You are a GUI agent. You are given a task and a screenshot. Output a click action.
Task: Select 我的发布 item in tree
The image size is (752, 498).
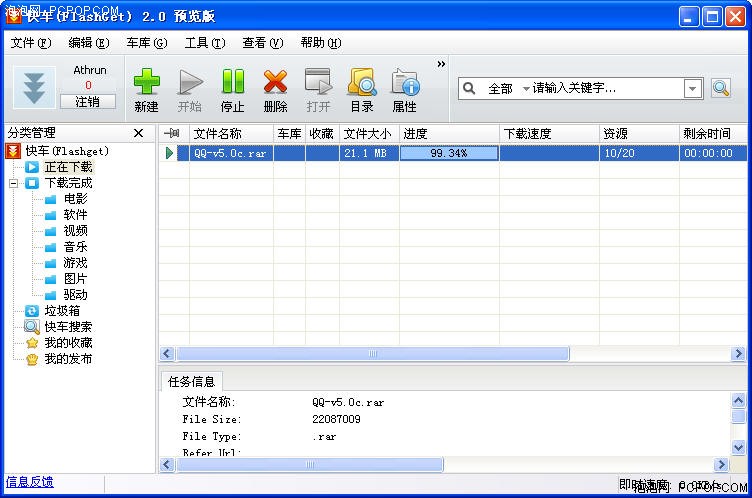68,358
